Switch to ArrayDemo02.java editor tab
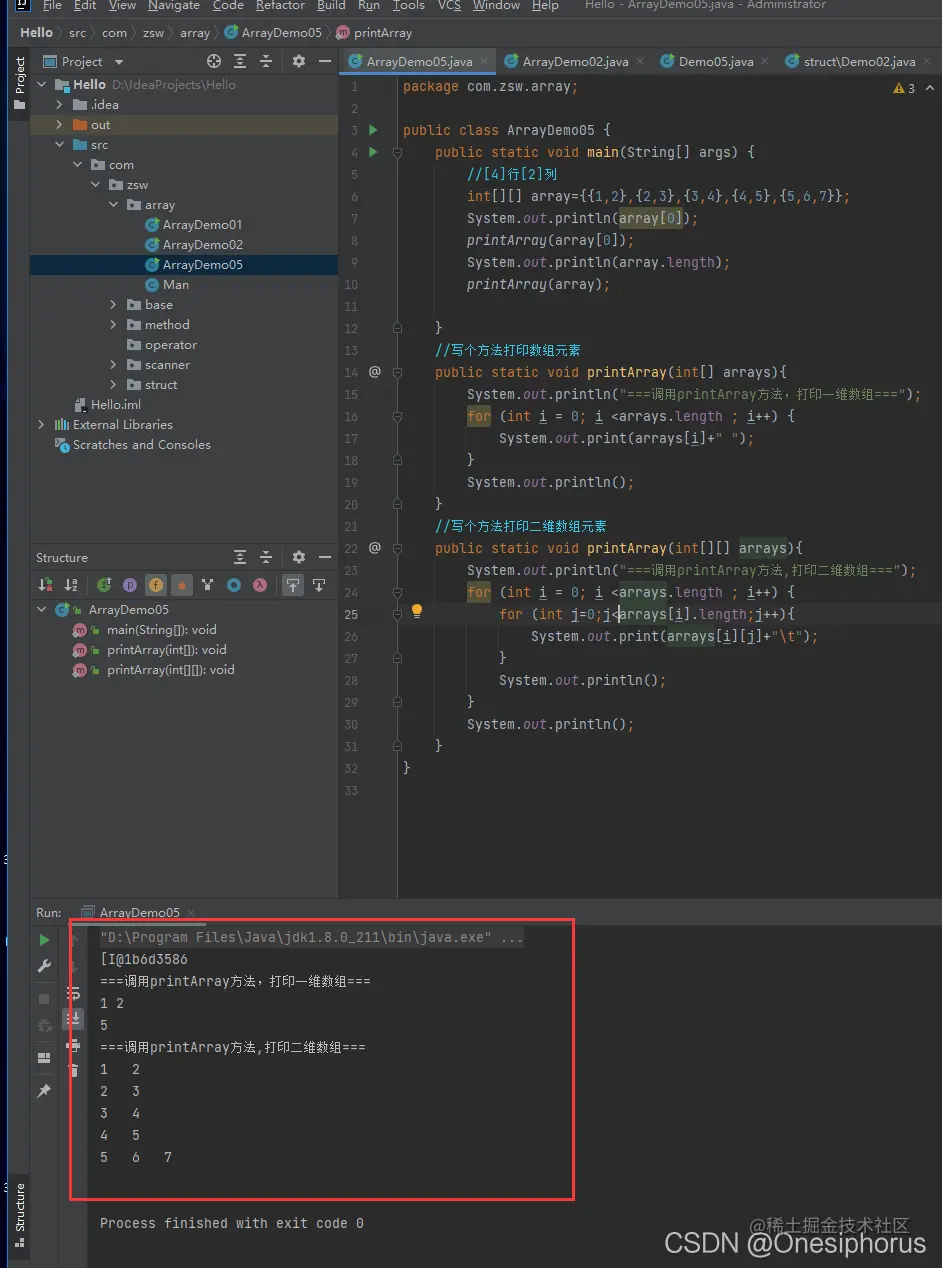This screenshot has height=1268, width=942. 575,62
